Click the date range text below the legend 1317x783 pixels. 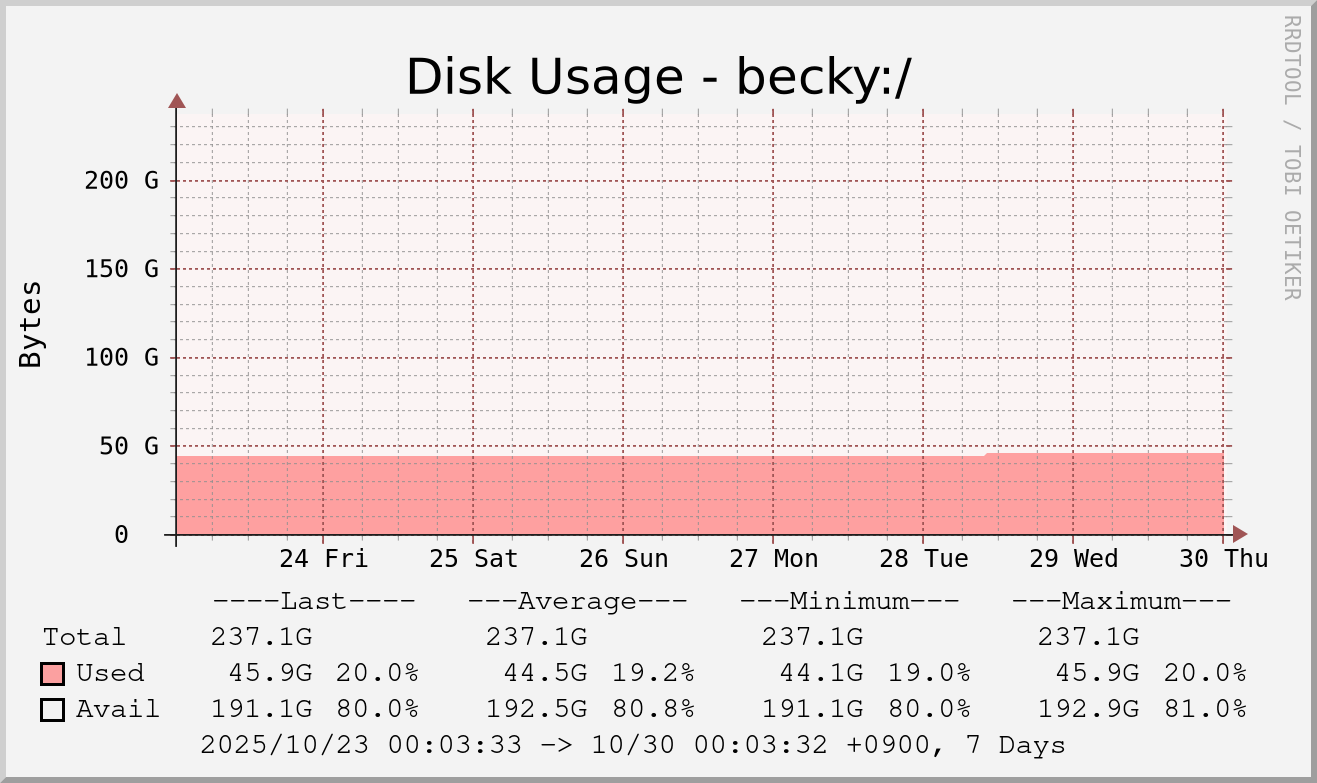point(632,745)
